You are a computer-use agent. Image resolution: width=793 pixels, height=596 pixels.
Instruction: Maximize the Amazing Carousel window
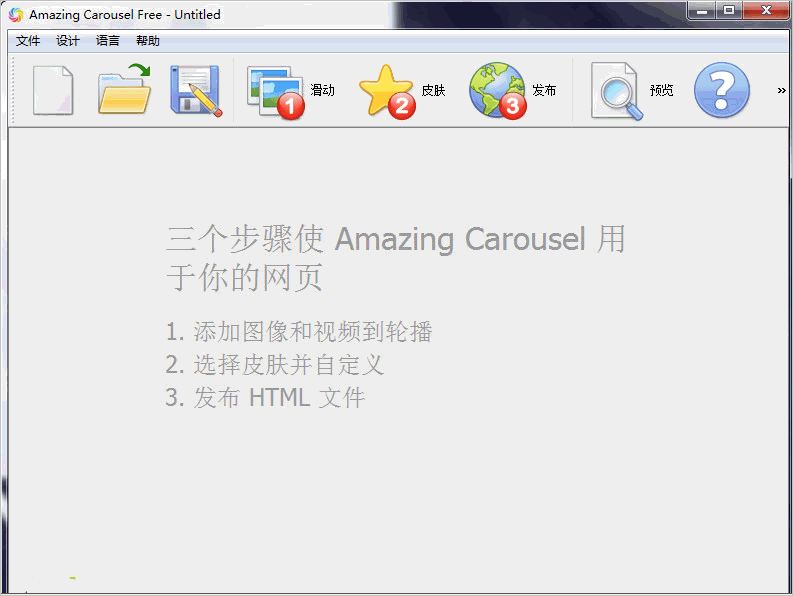729,10
